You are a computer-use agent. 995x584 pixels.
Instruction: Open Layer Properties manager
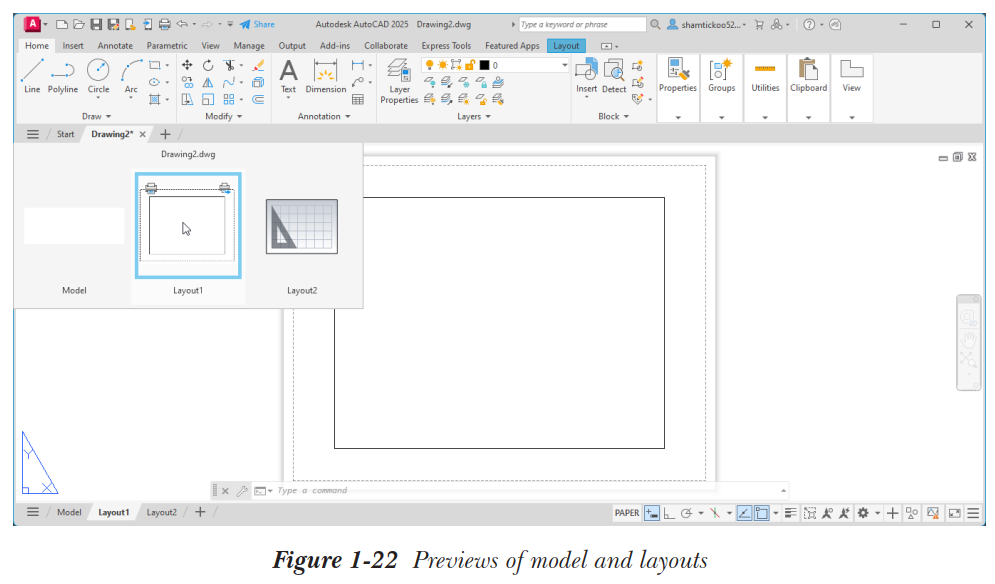399,81
